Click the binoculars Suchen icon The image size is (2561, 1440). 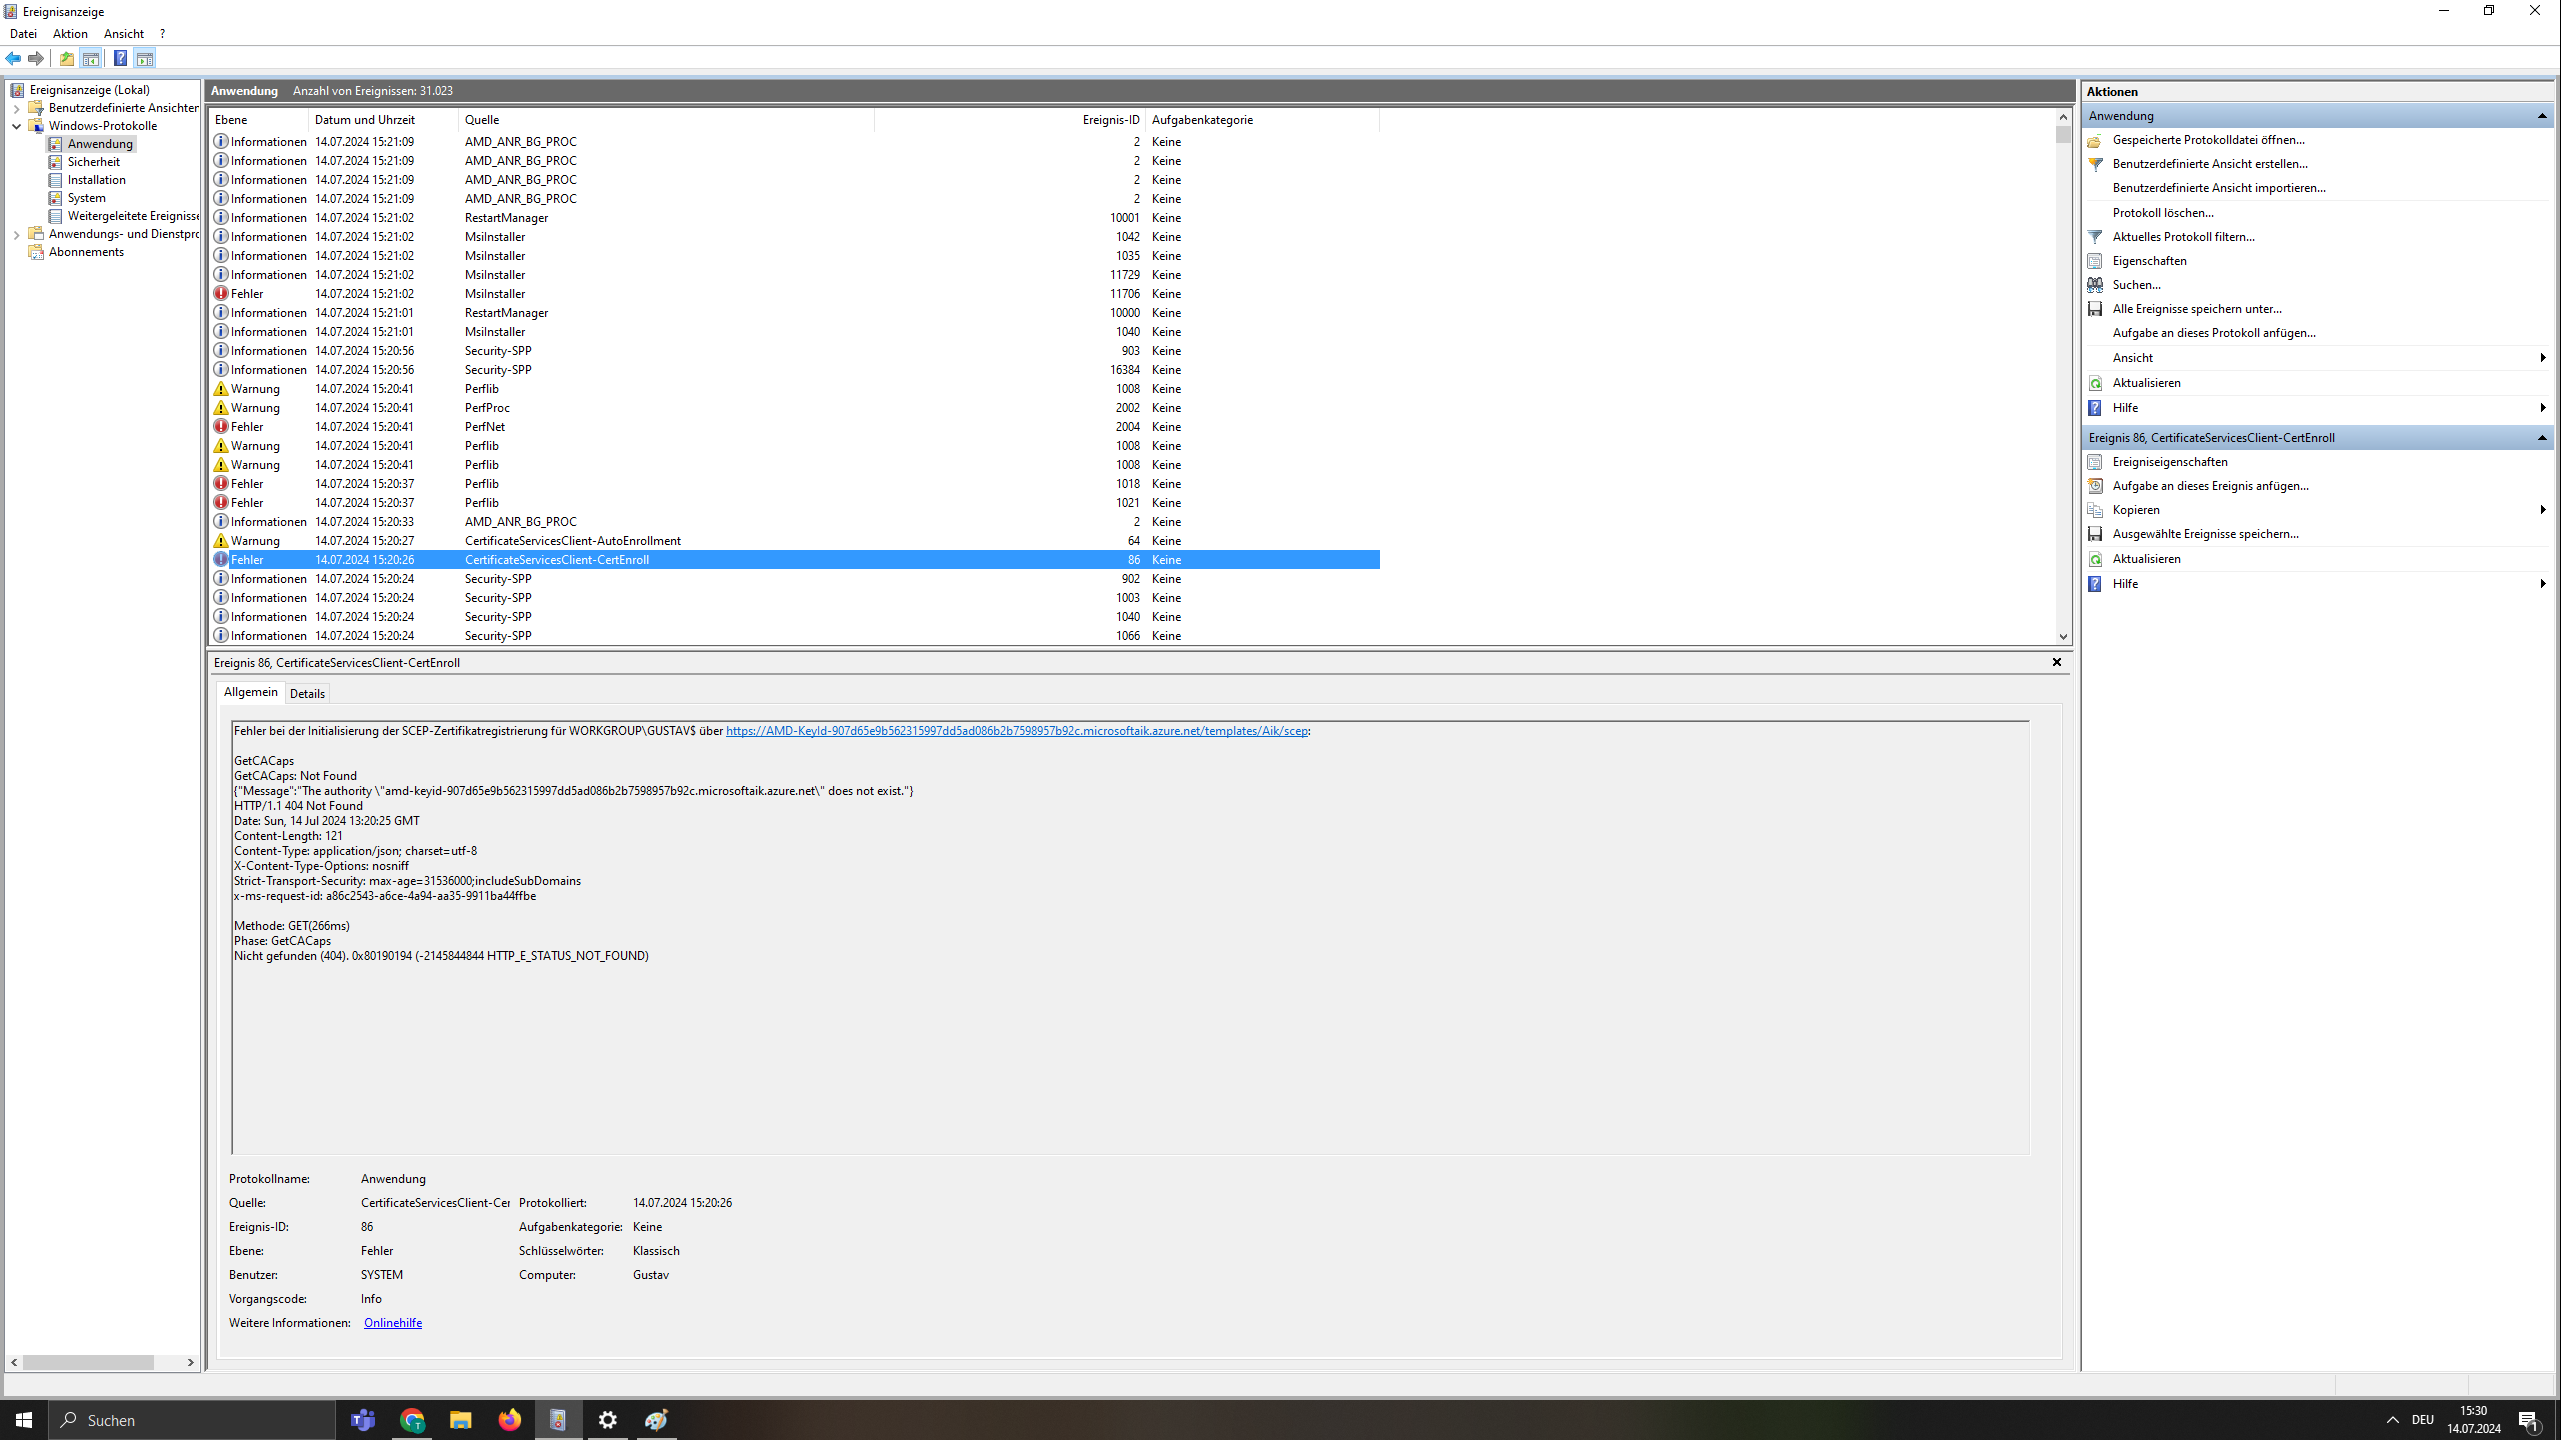(x=2095, y=285)
